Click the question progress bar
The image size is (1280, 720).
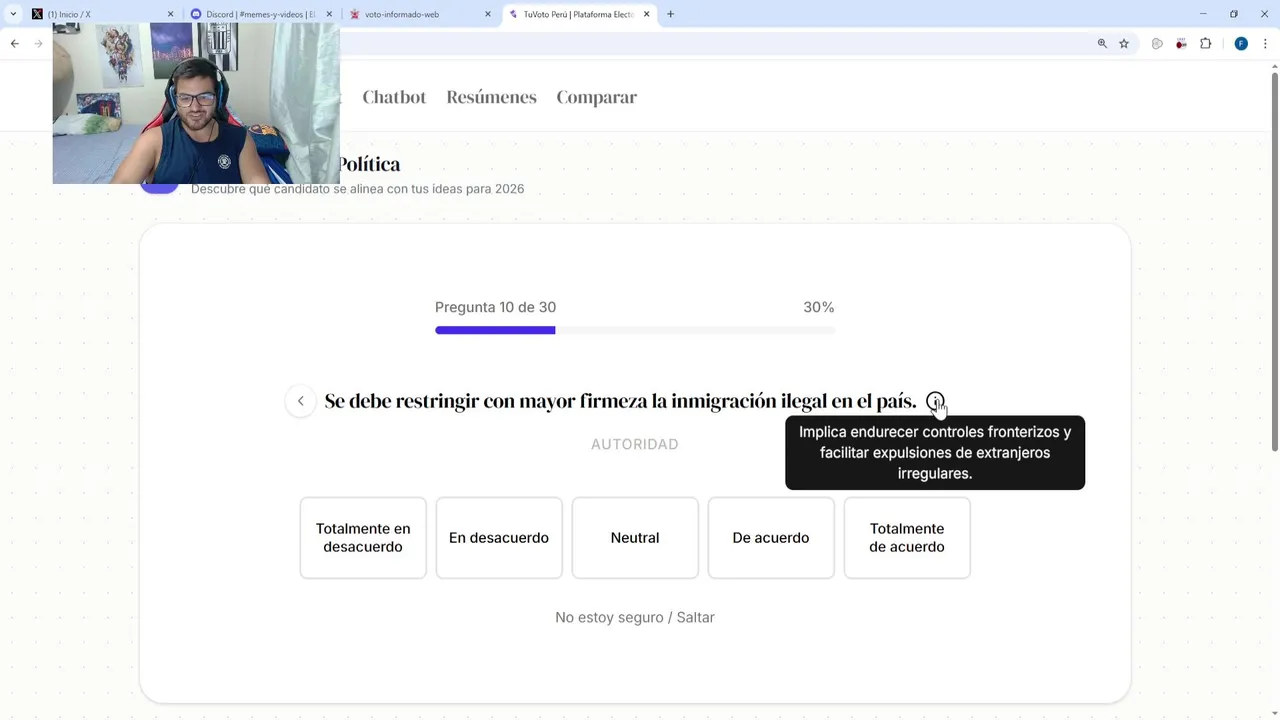[x=635, y=330]
